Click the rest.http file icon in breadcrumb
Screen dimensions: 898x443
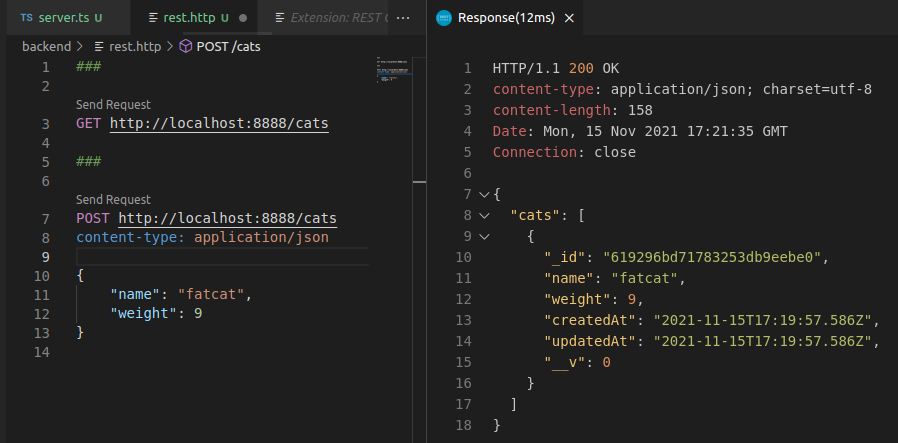(99, 46)
